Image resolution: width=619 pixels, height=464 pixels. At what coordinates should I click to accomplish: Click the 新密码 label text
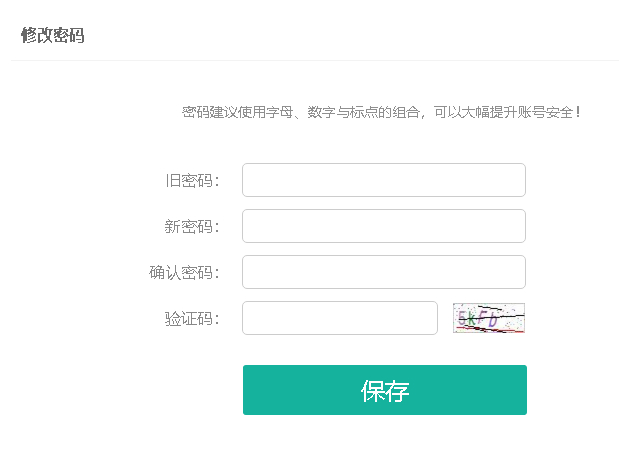pyautogui.click(x=191, y=227)
